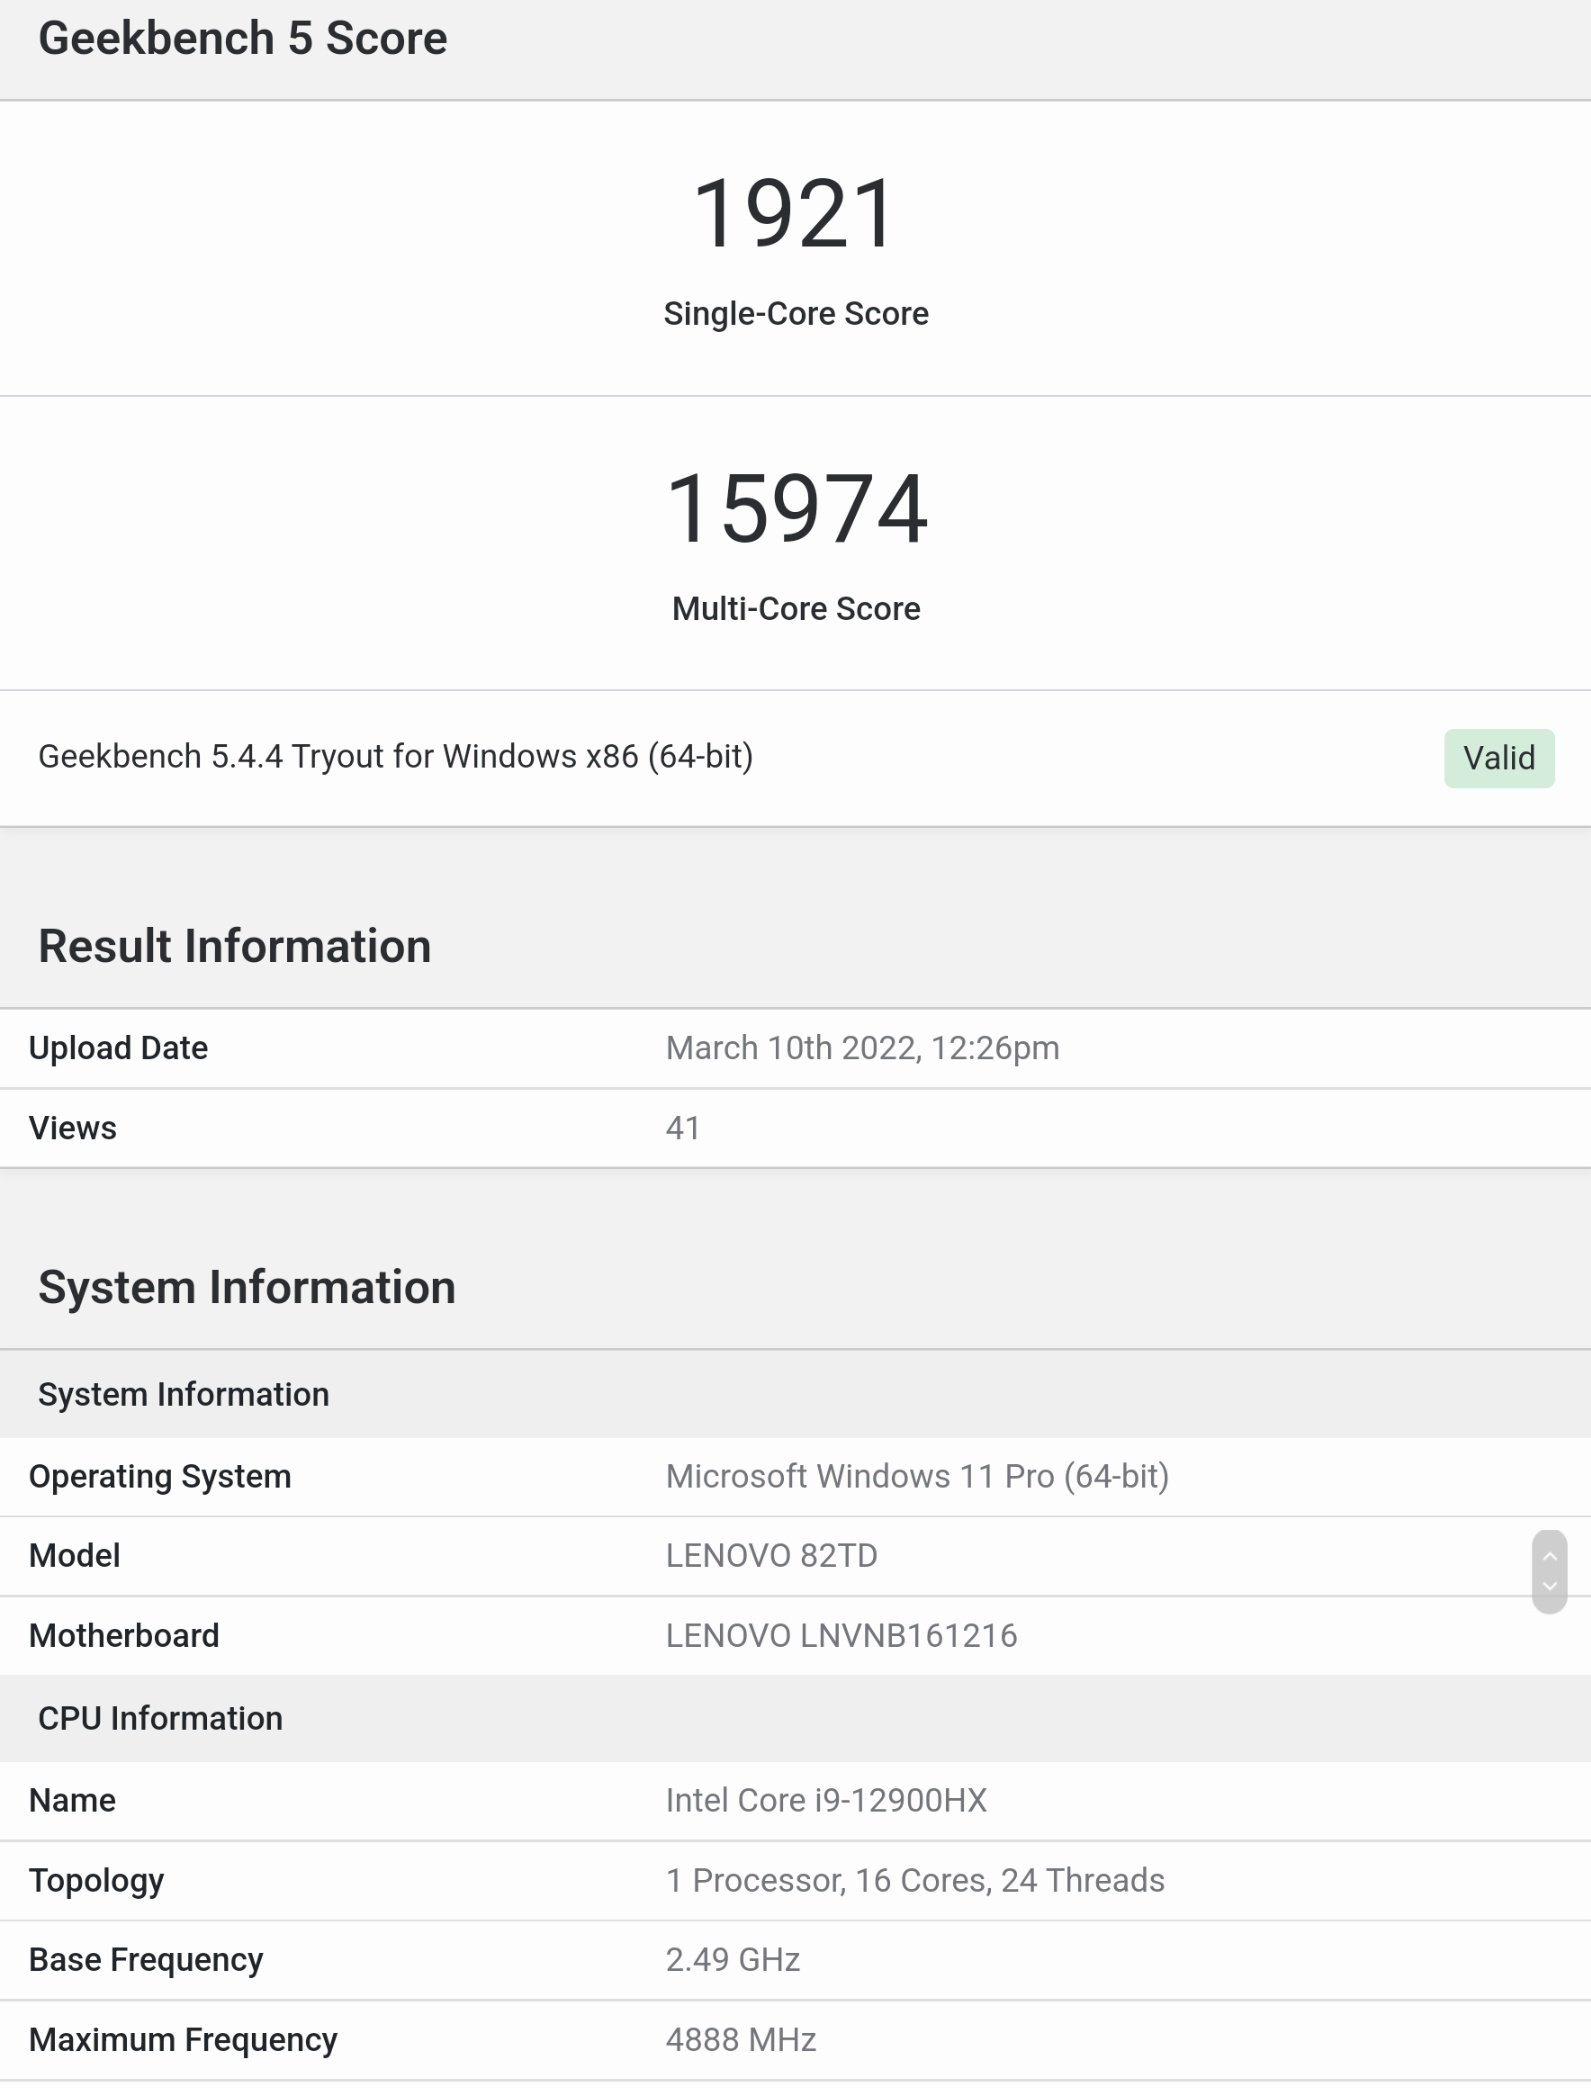Click the Upload Date label
This screenshot has width=1591, height=2088.
pos(118,1048)
